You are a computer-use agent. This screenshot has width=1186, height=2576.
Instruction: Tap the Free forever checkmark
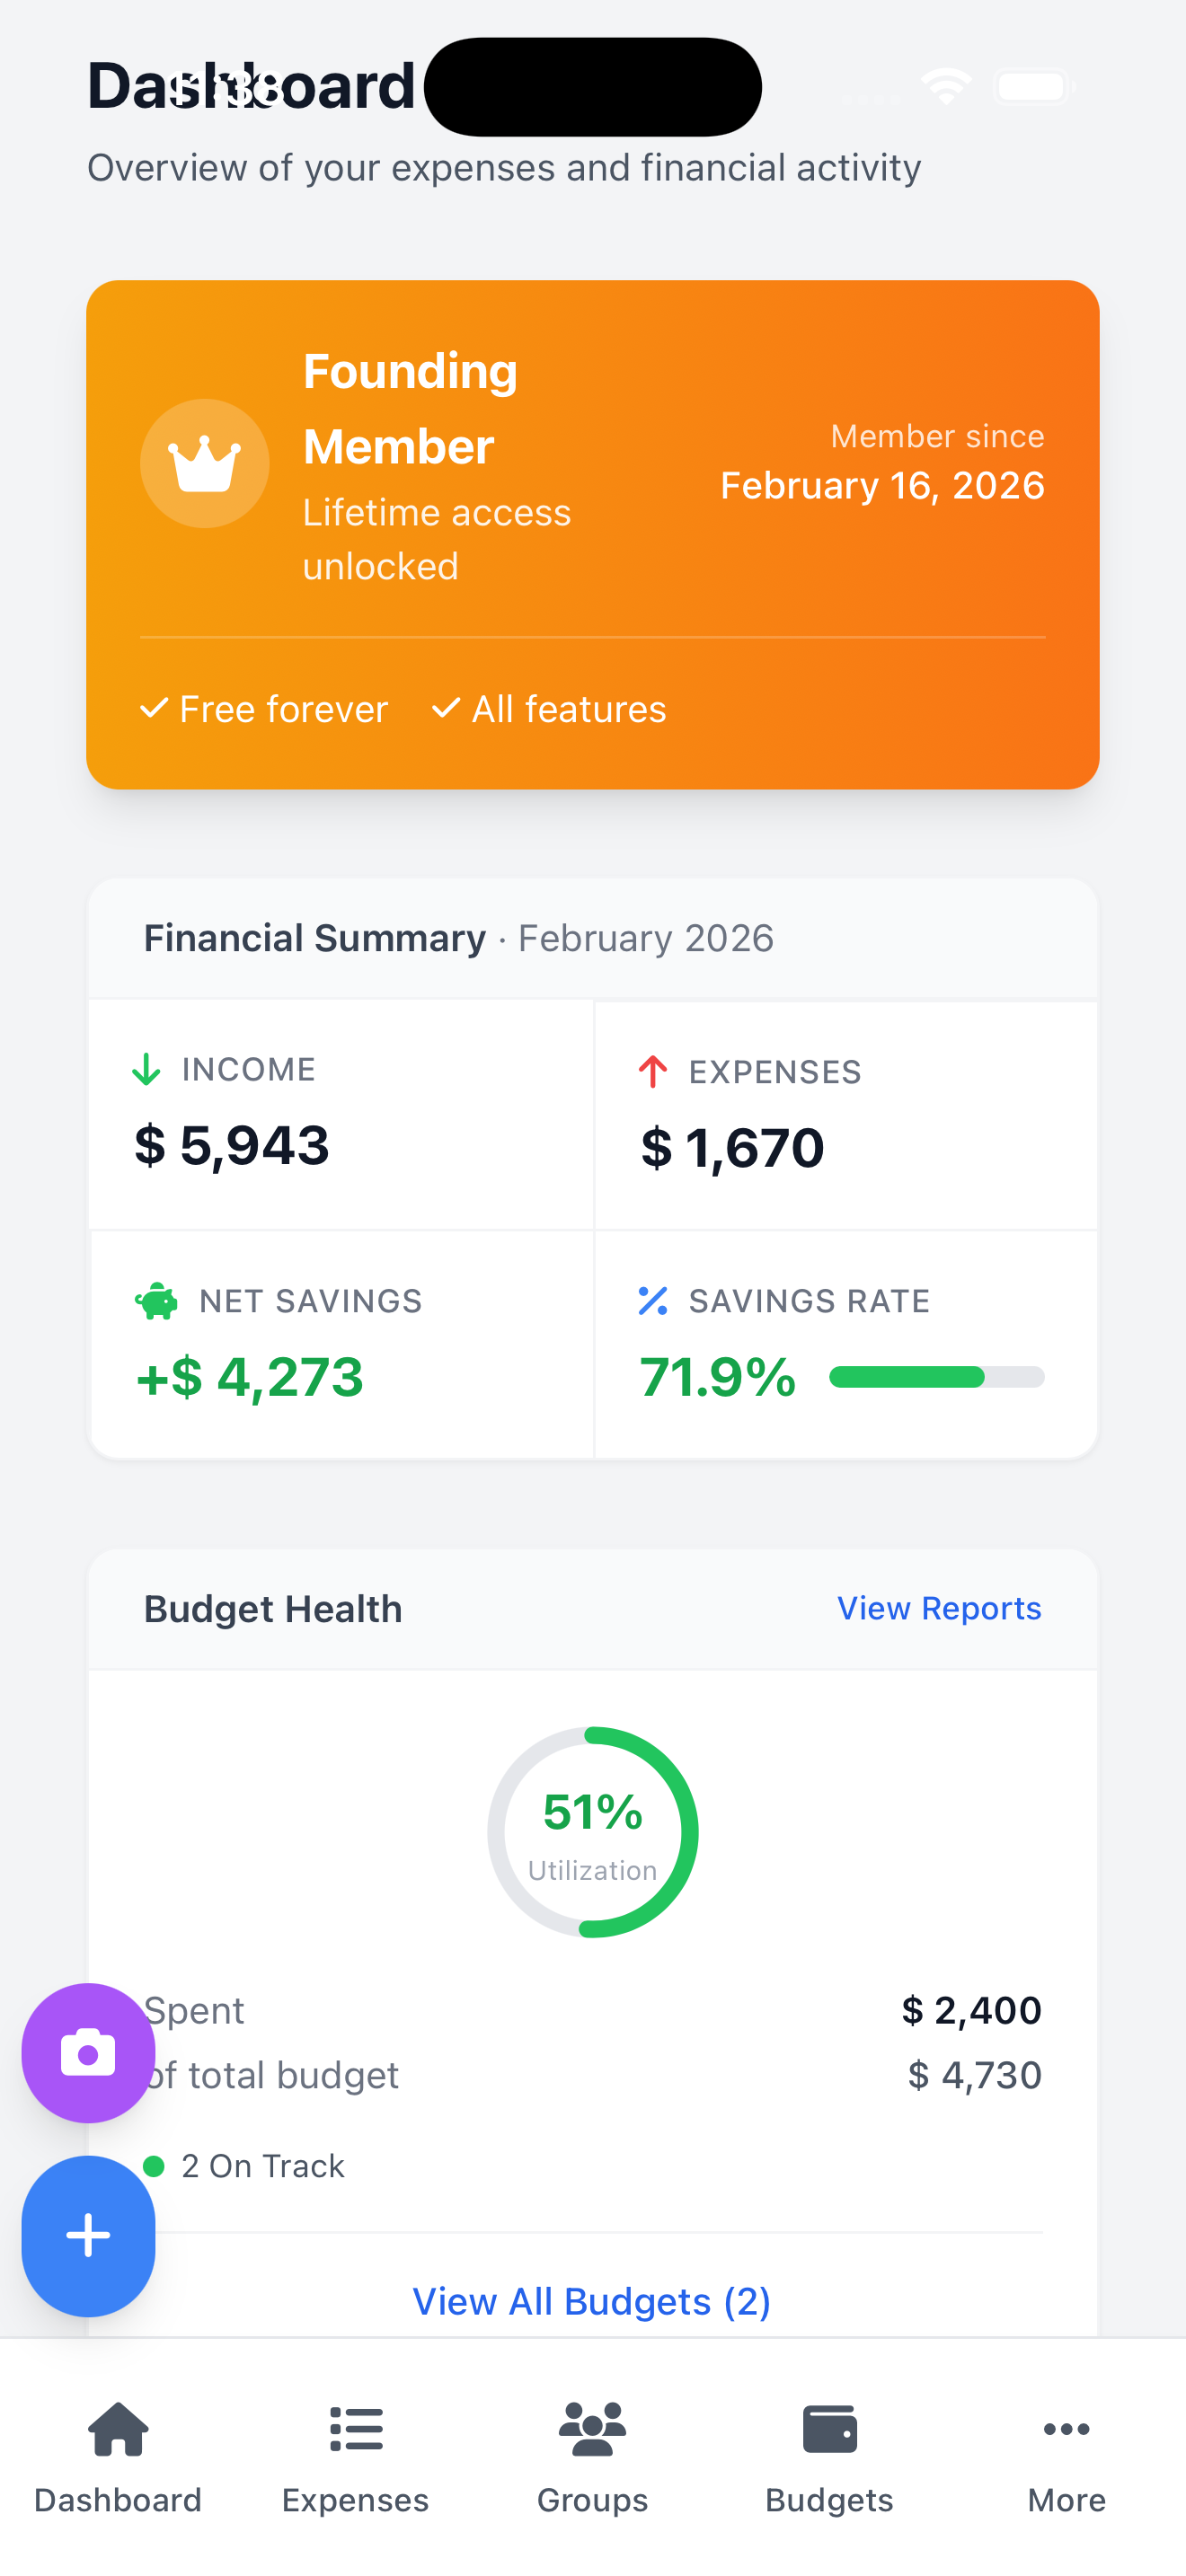coord(154,709)
